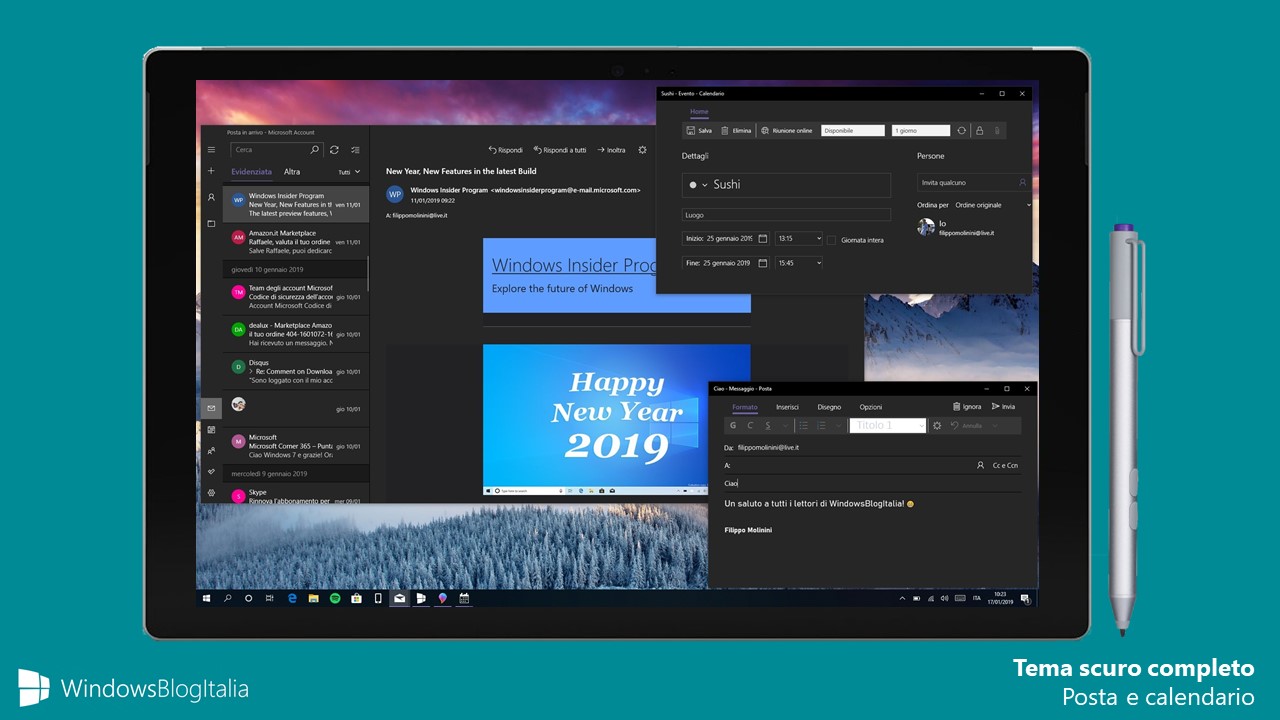Switch to Calendar using the Mail sidebar icon

pyautogui.click(x=211, y=429)
